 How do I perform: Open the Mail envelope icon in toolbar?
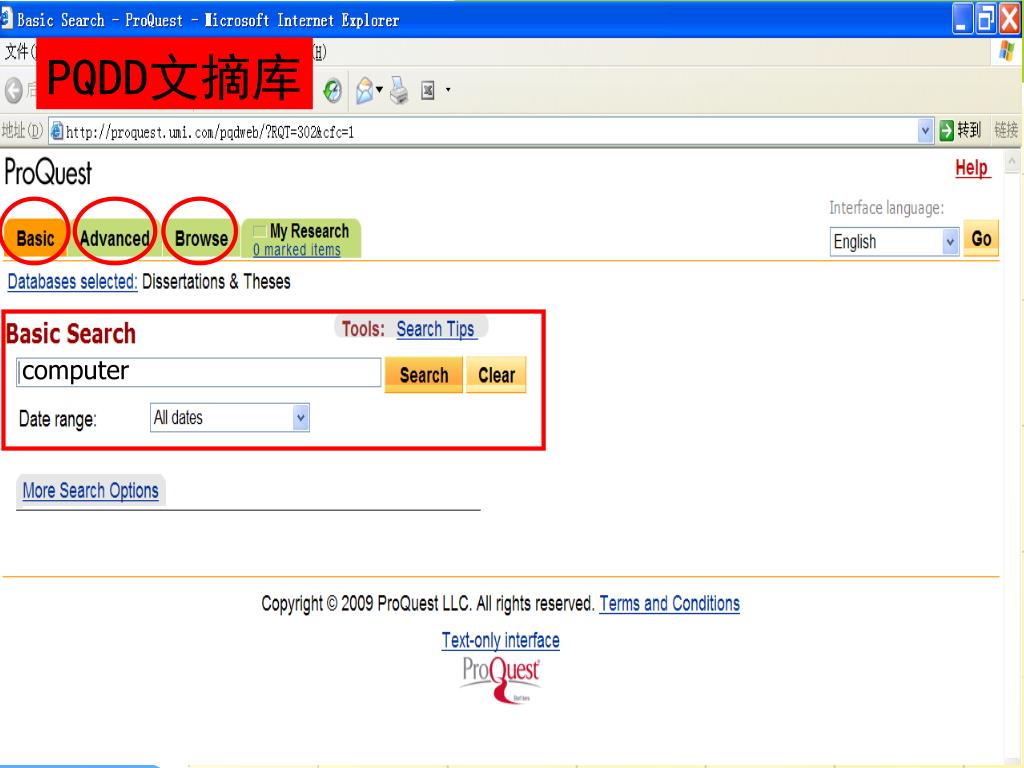pos(365,90)
